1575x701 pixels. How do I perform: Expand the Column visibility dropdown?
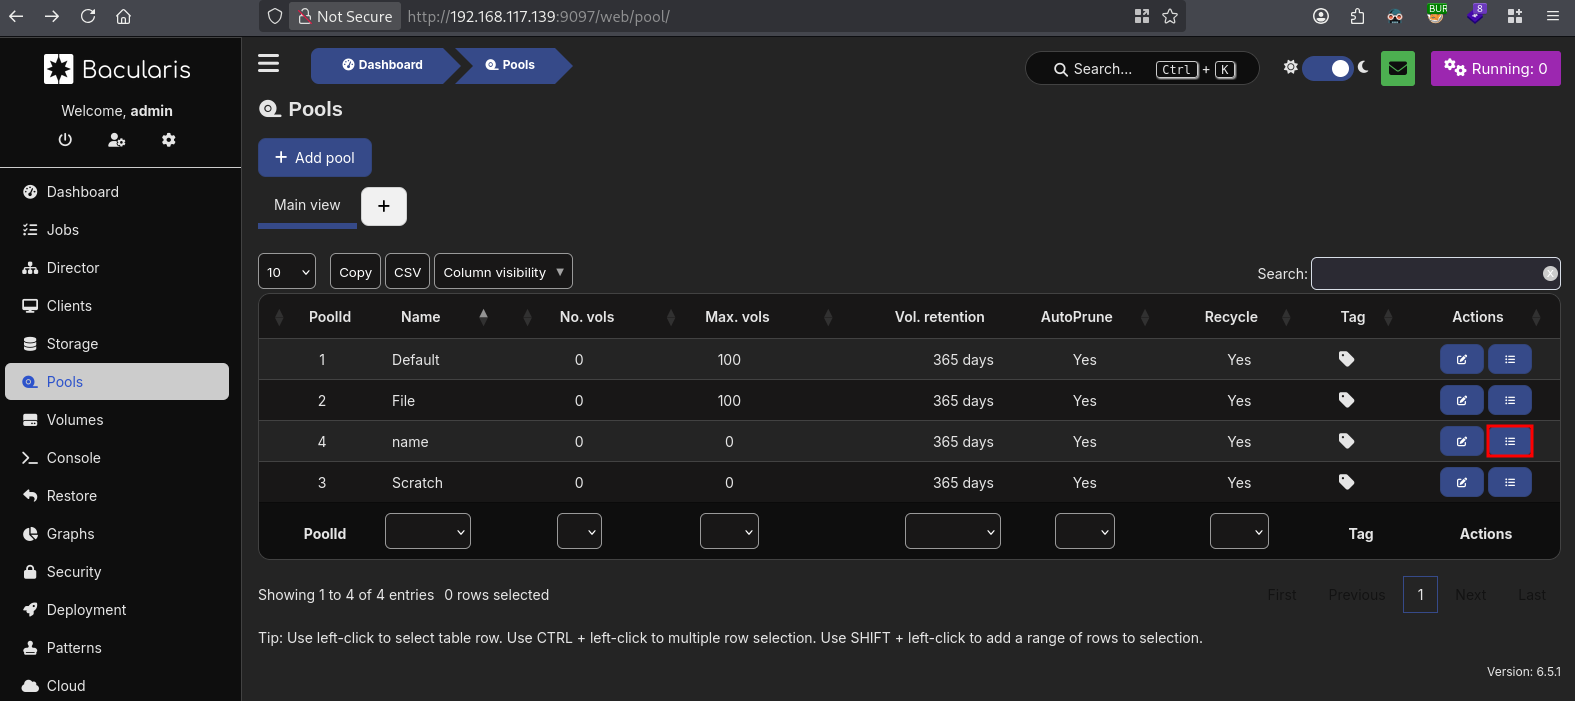tap(503, 272)
